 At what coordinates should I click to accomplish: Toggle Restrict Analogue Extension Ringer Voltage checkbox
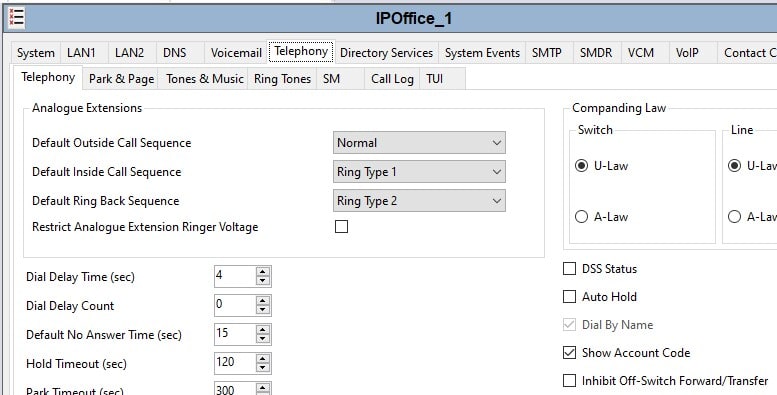point(341,226)
